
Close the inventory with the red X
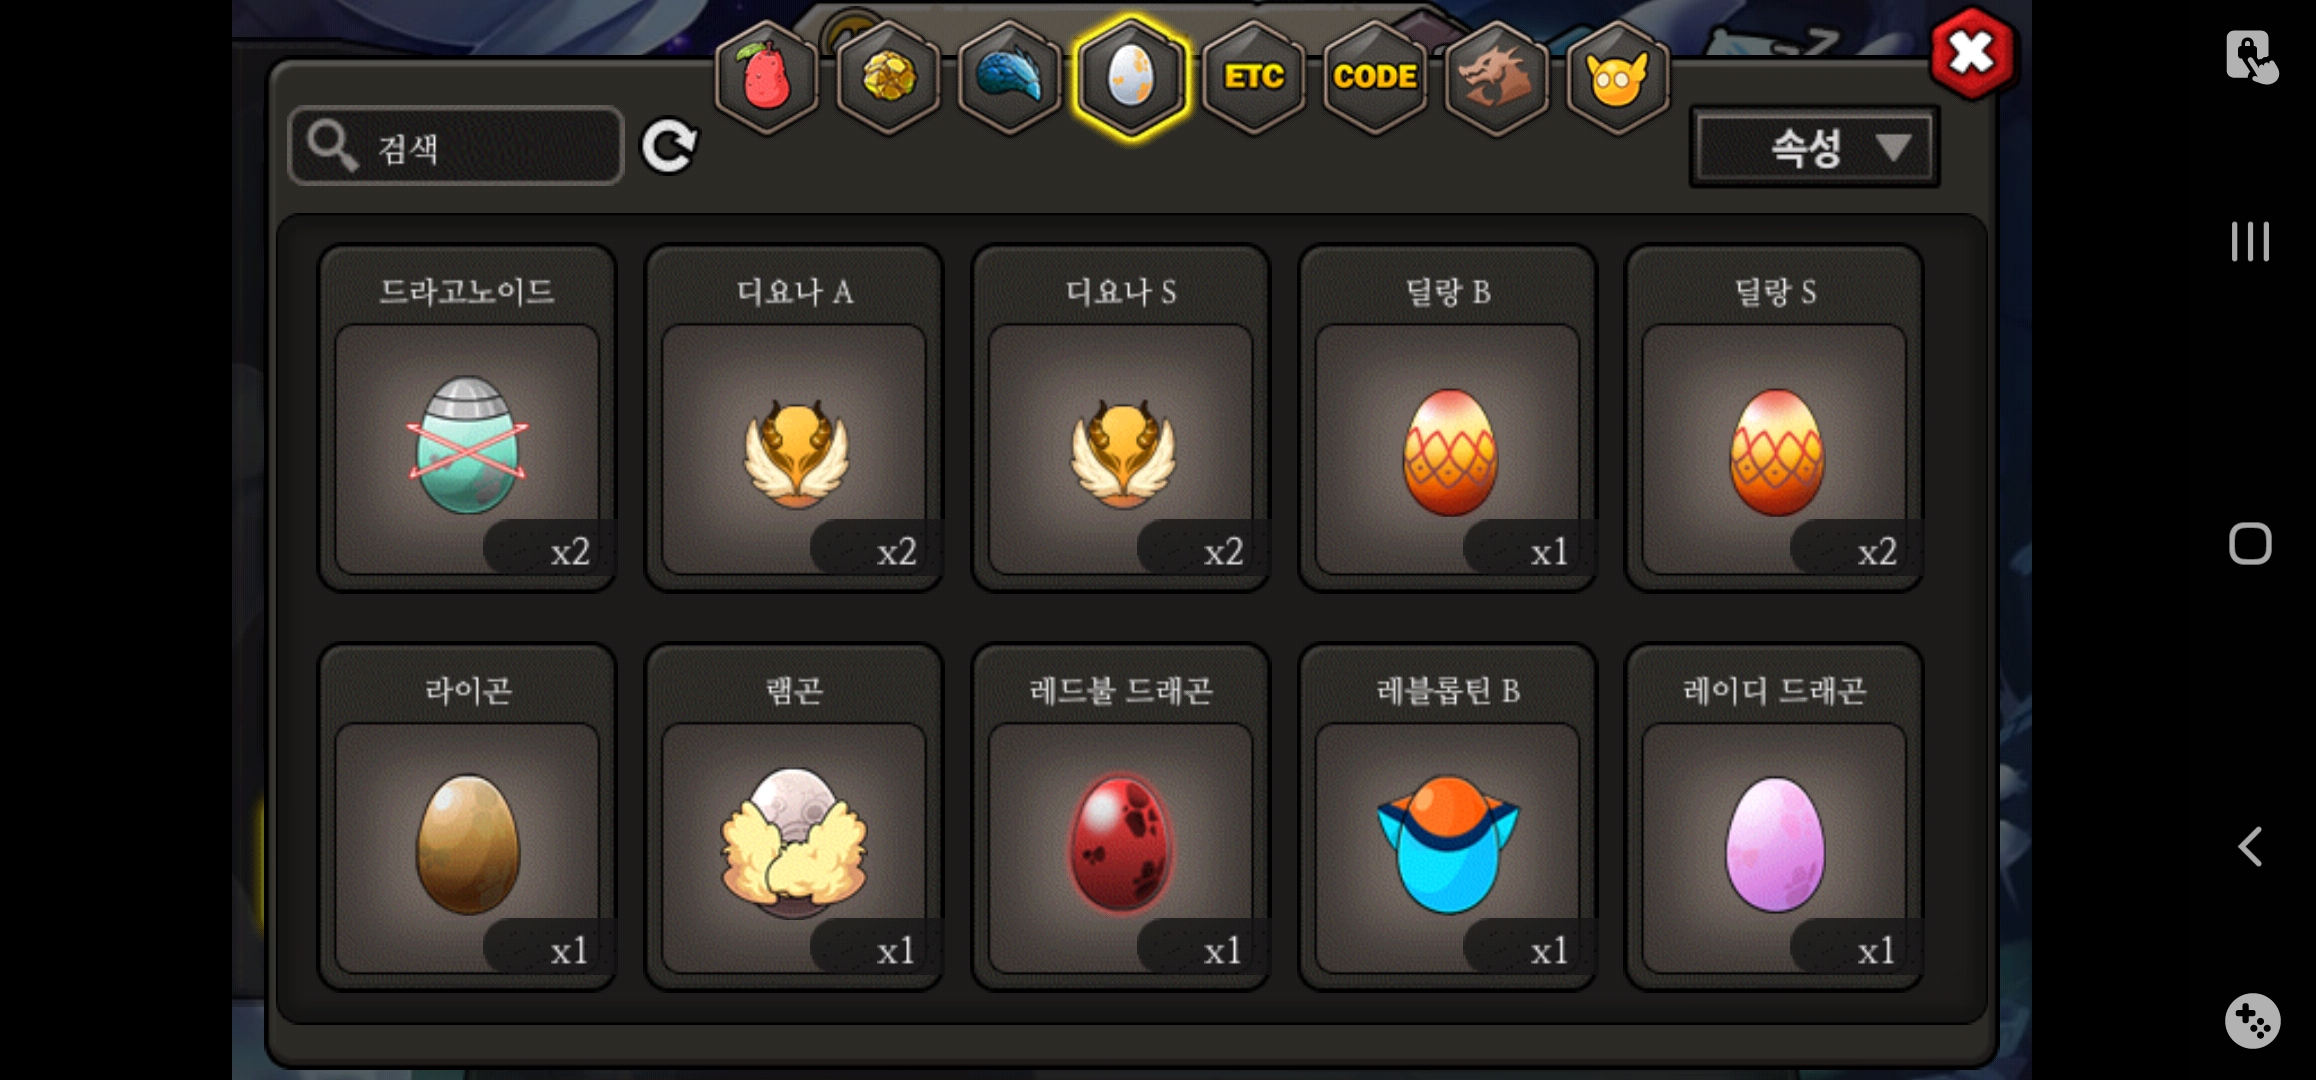1971,53
